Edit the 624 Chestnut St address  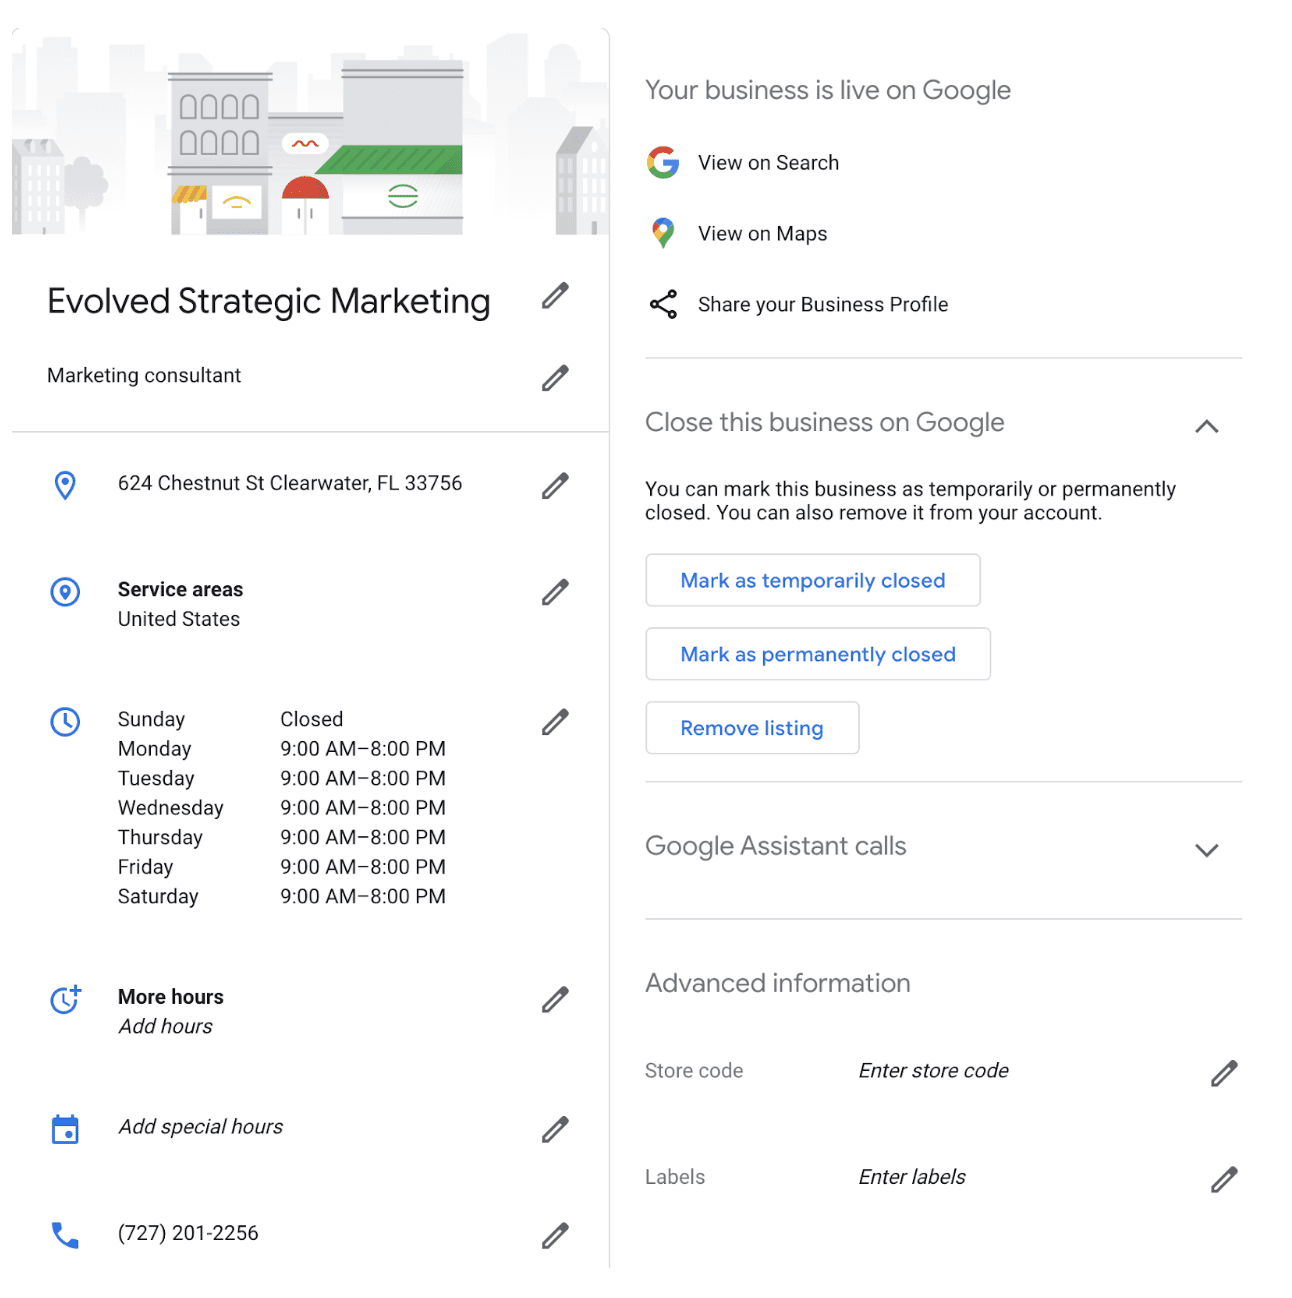[555, 485]
